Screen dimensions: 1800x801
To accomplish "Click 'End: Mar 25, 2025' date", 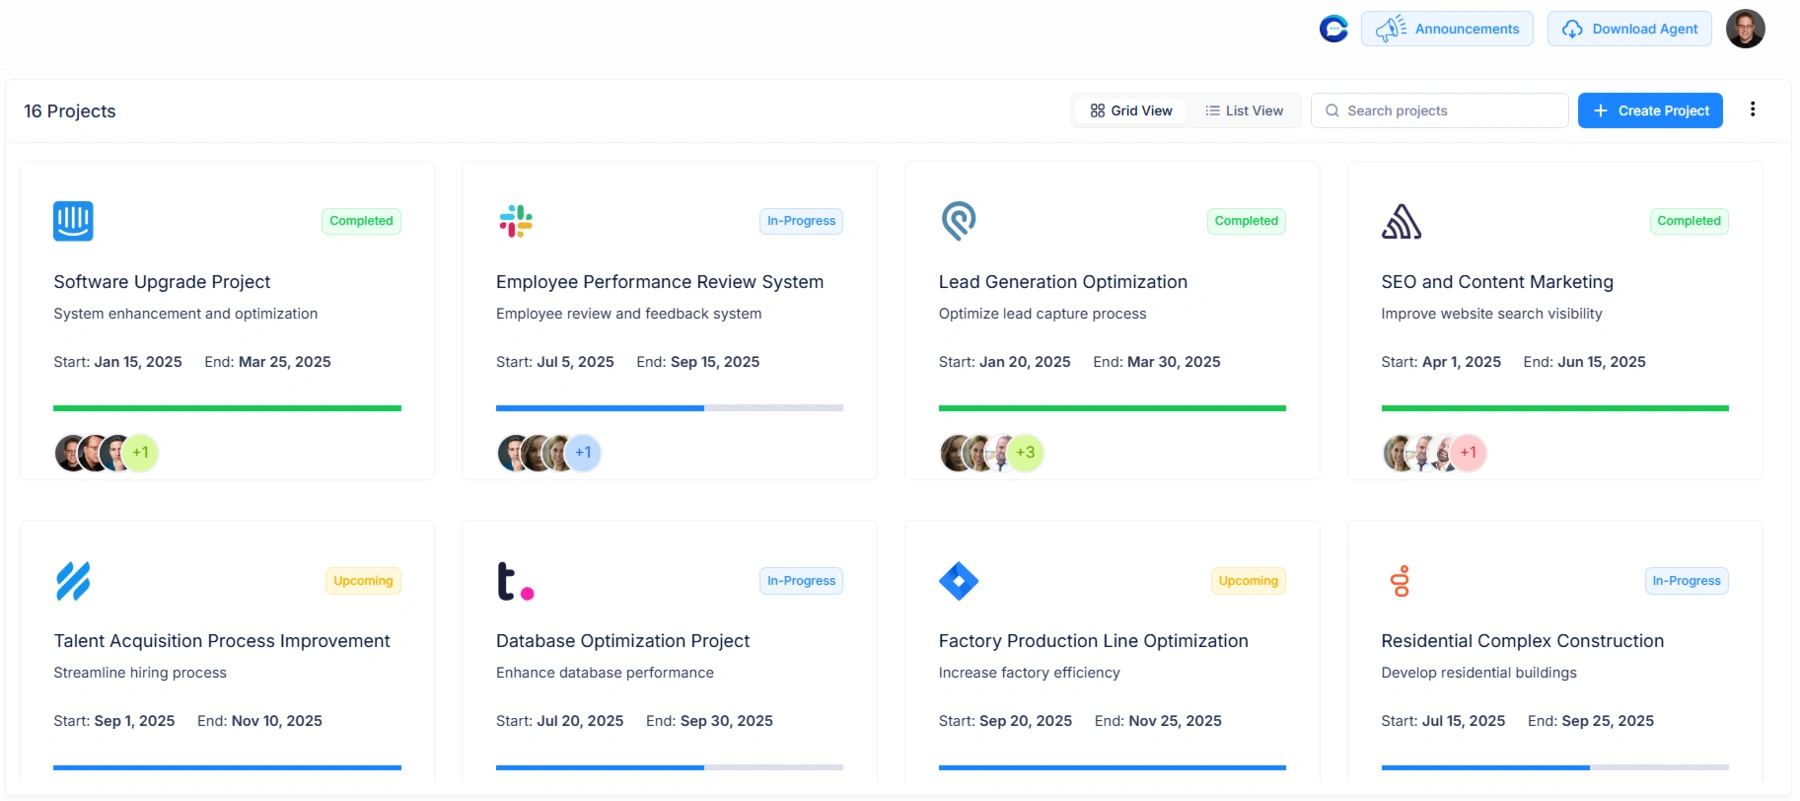I will tap(268, 362).
